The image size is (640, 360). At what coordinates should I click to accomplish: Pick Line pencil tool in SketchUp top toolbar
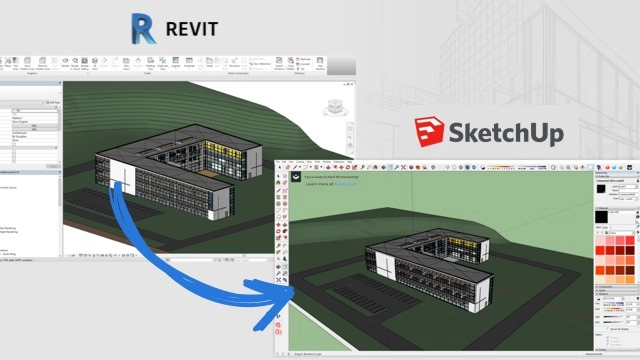295,167
